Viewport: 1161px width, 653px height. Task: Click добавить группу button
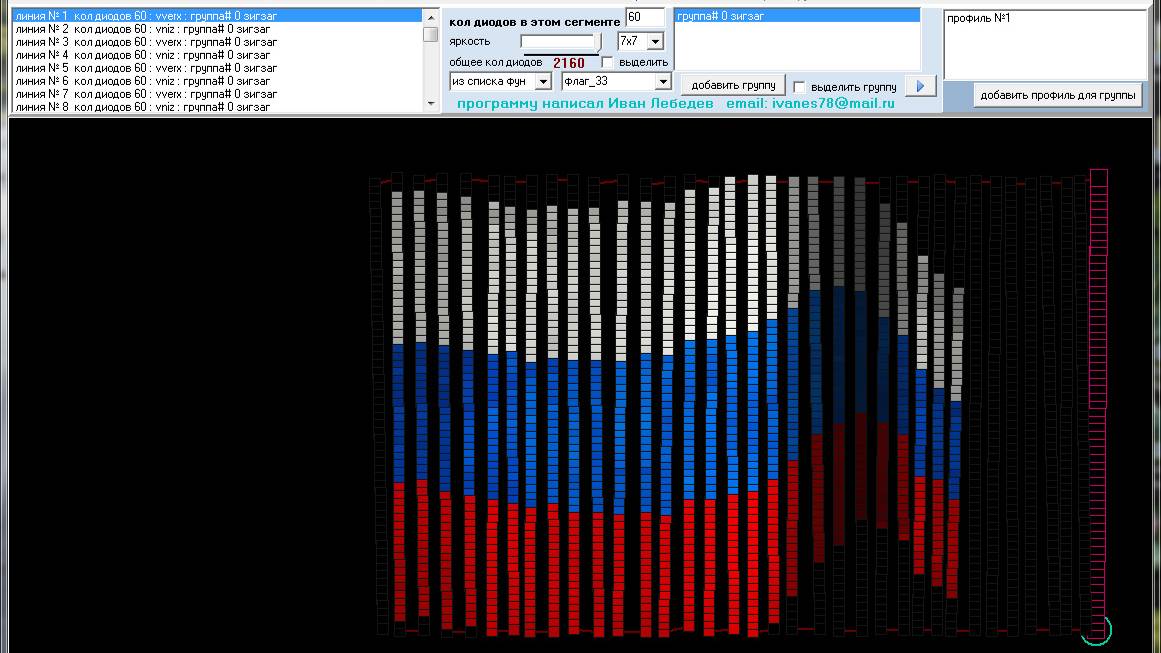[733, 85]
